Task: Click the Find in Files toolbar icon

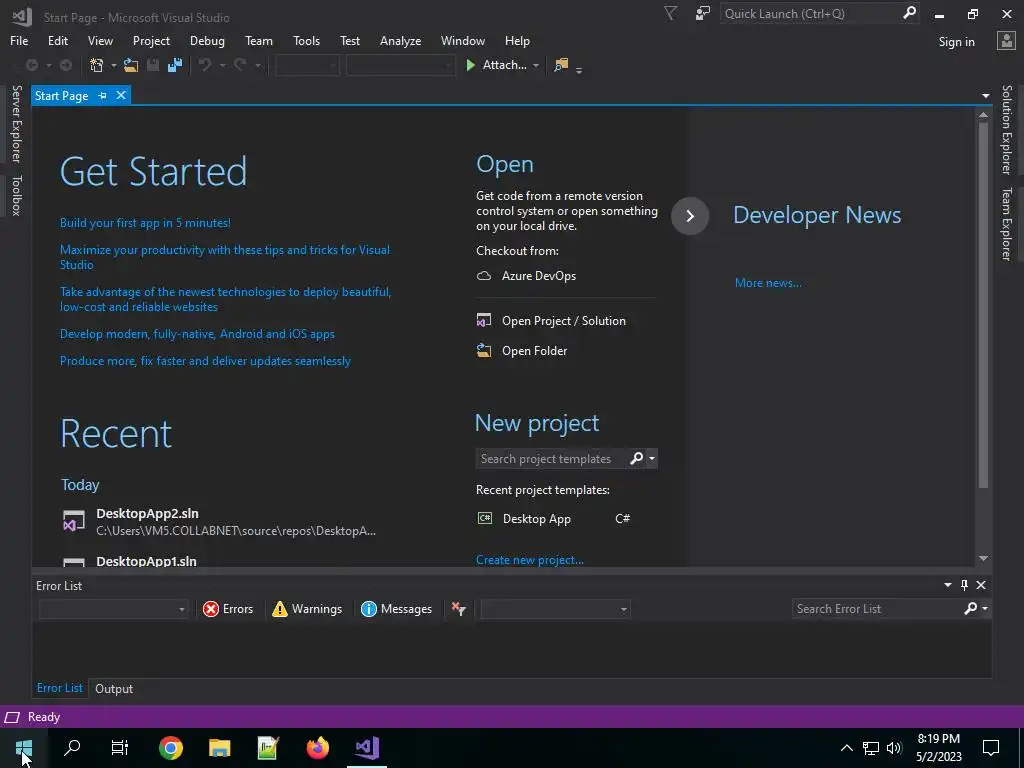Action: coord(561,65)
